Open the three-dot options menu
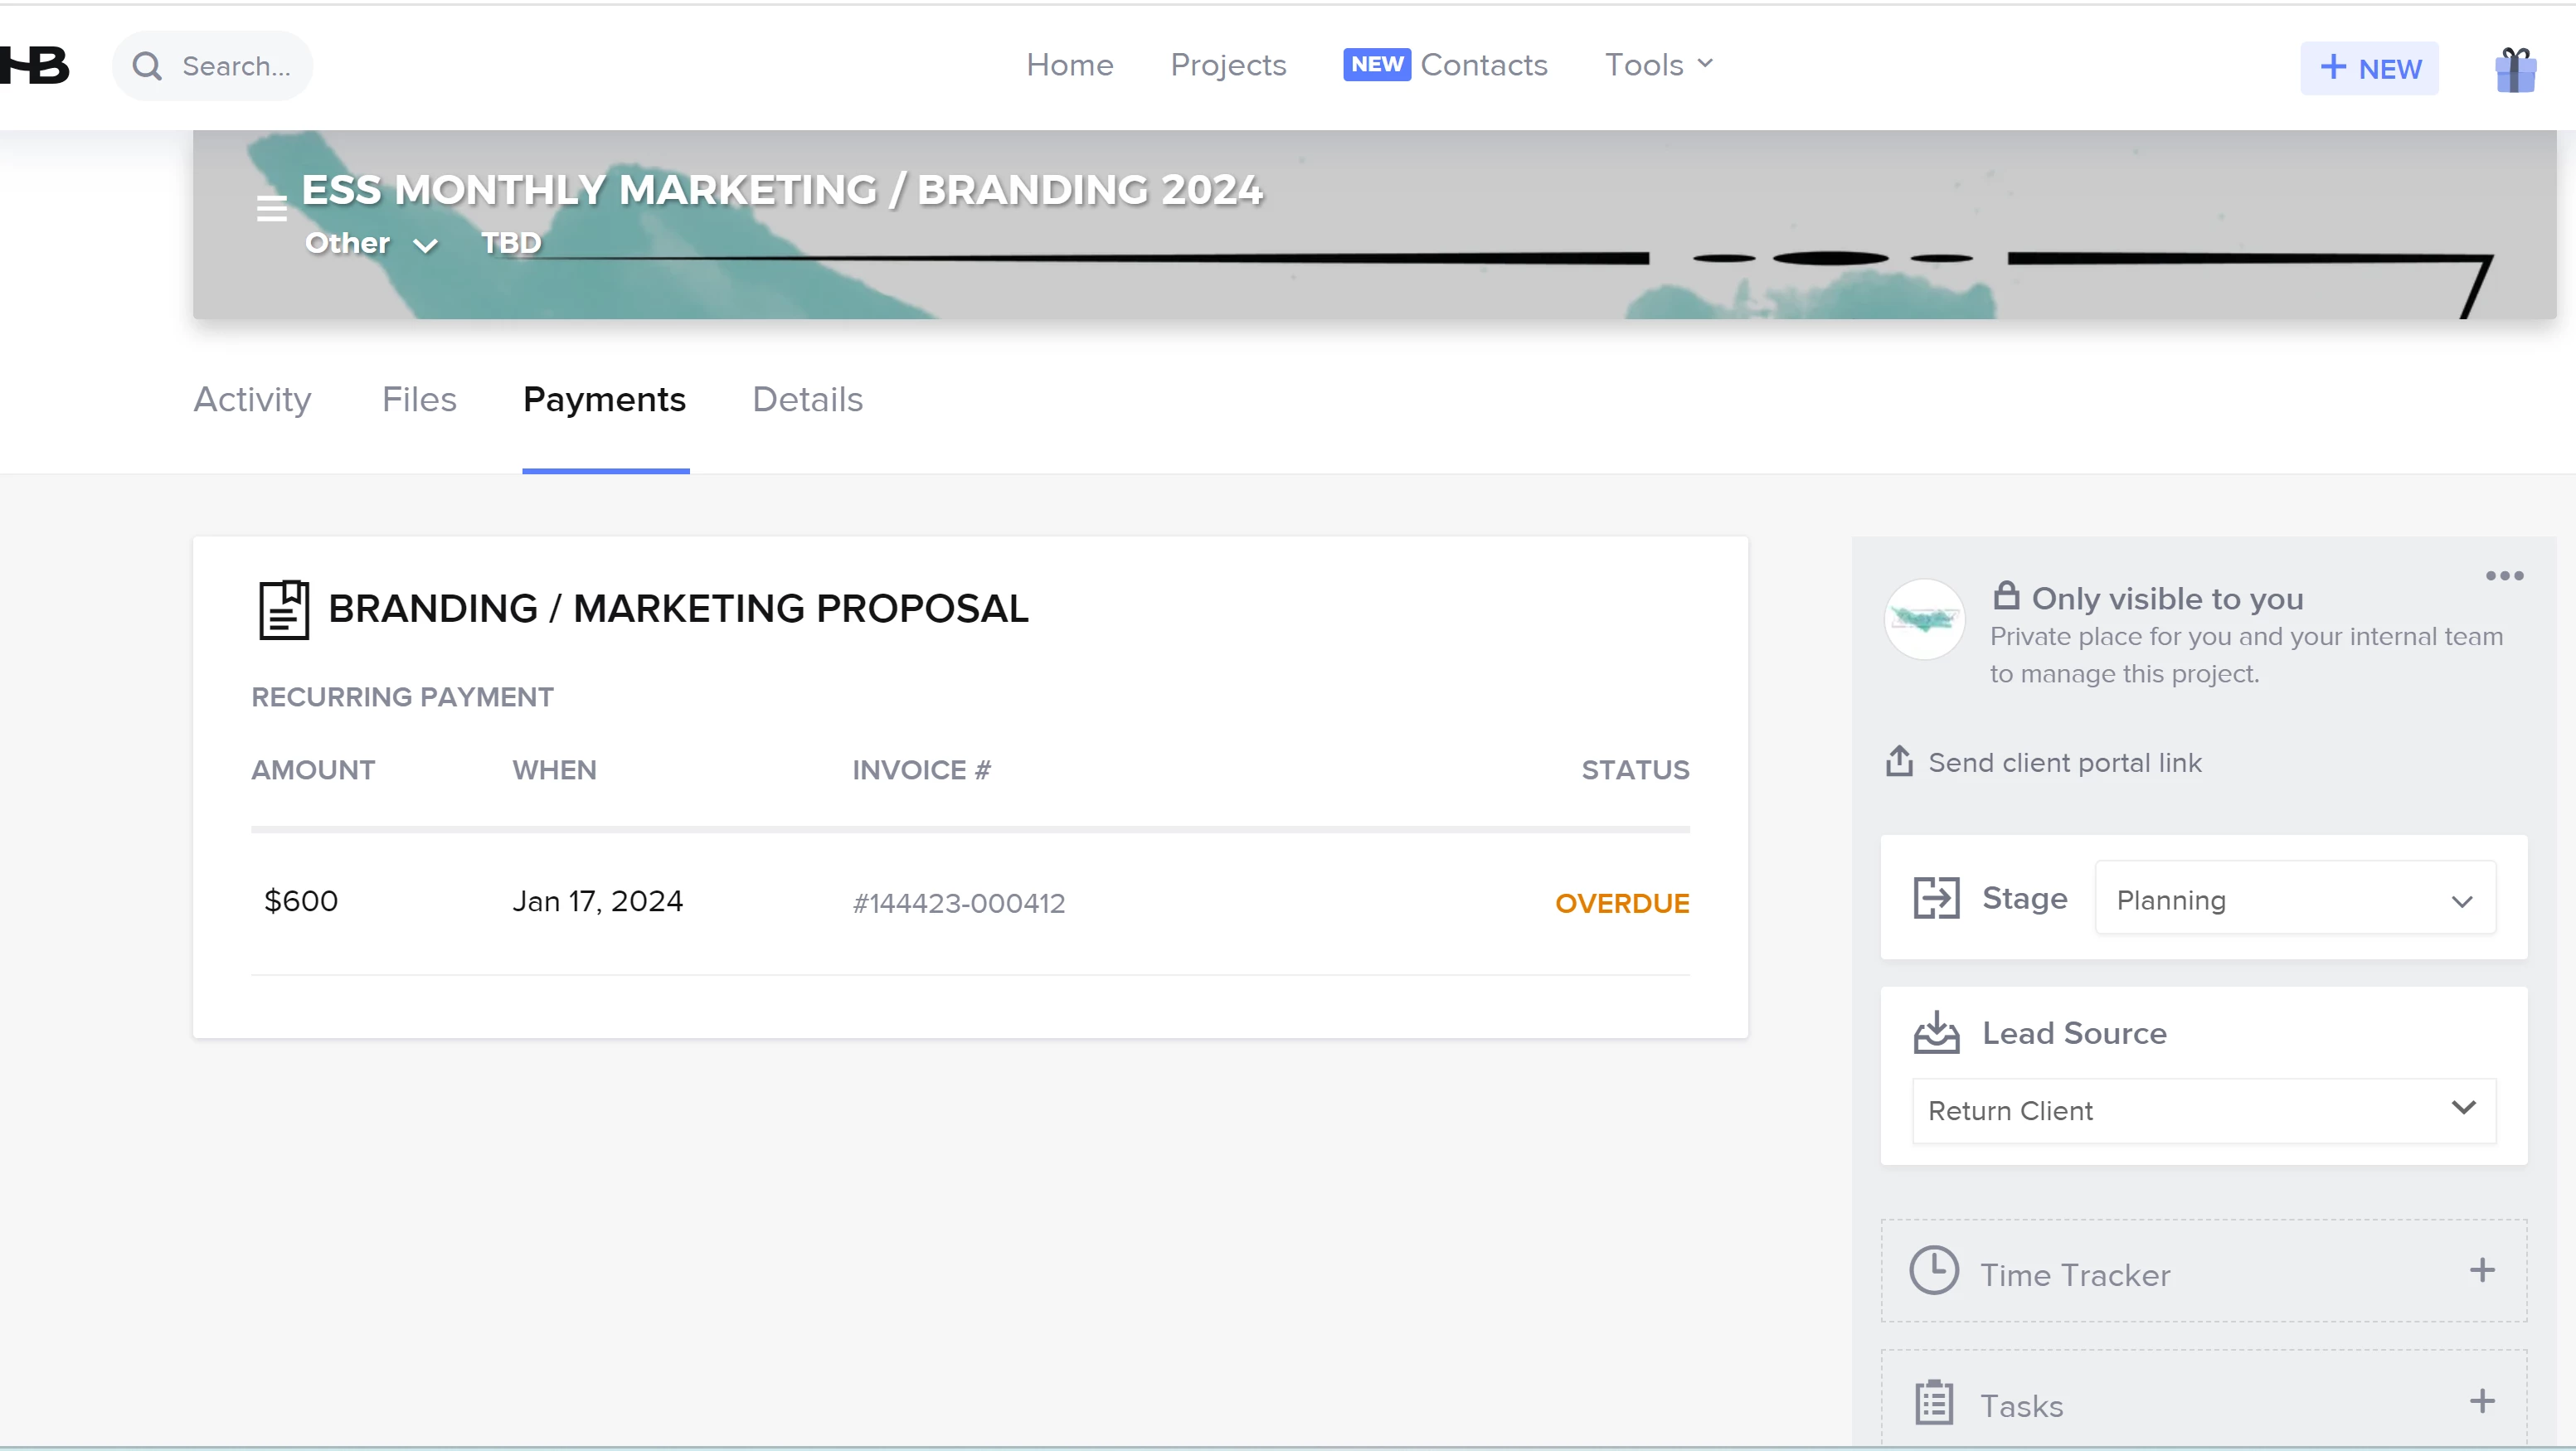 (x=2504, y=576)
